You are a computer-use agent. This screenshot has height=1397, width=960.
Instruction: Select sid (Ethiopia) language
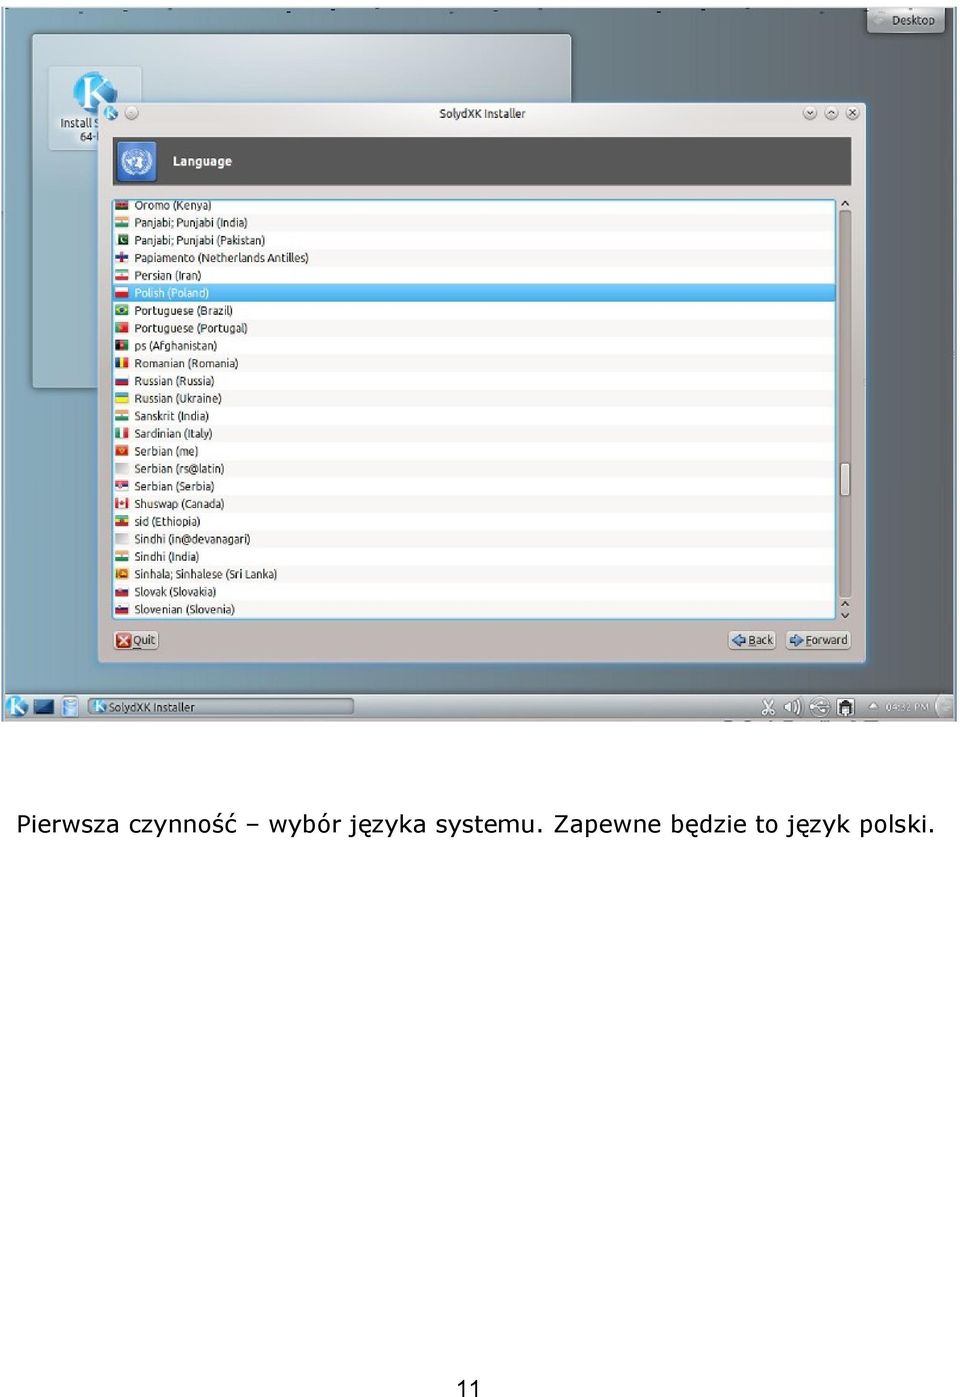point(474,521)
